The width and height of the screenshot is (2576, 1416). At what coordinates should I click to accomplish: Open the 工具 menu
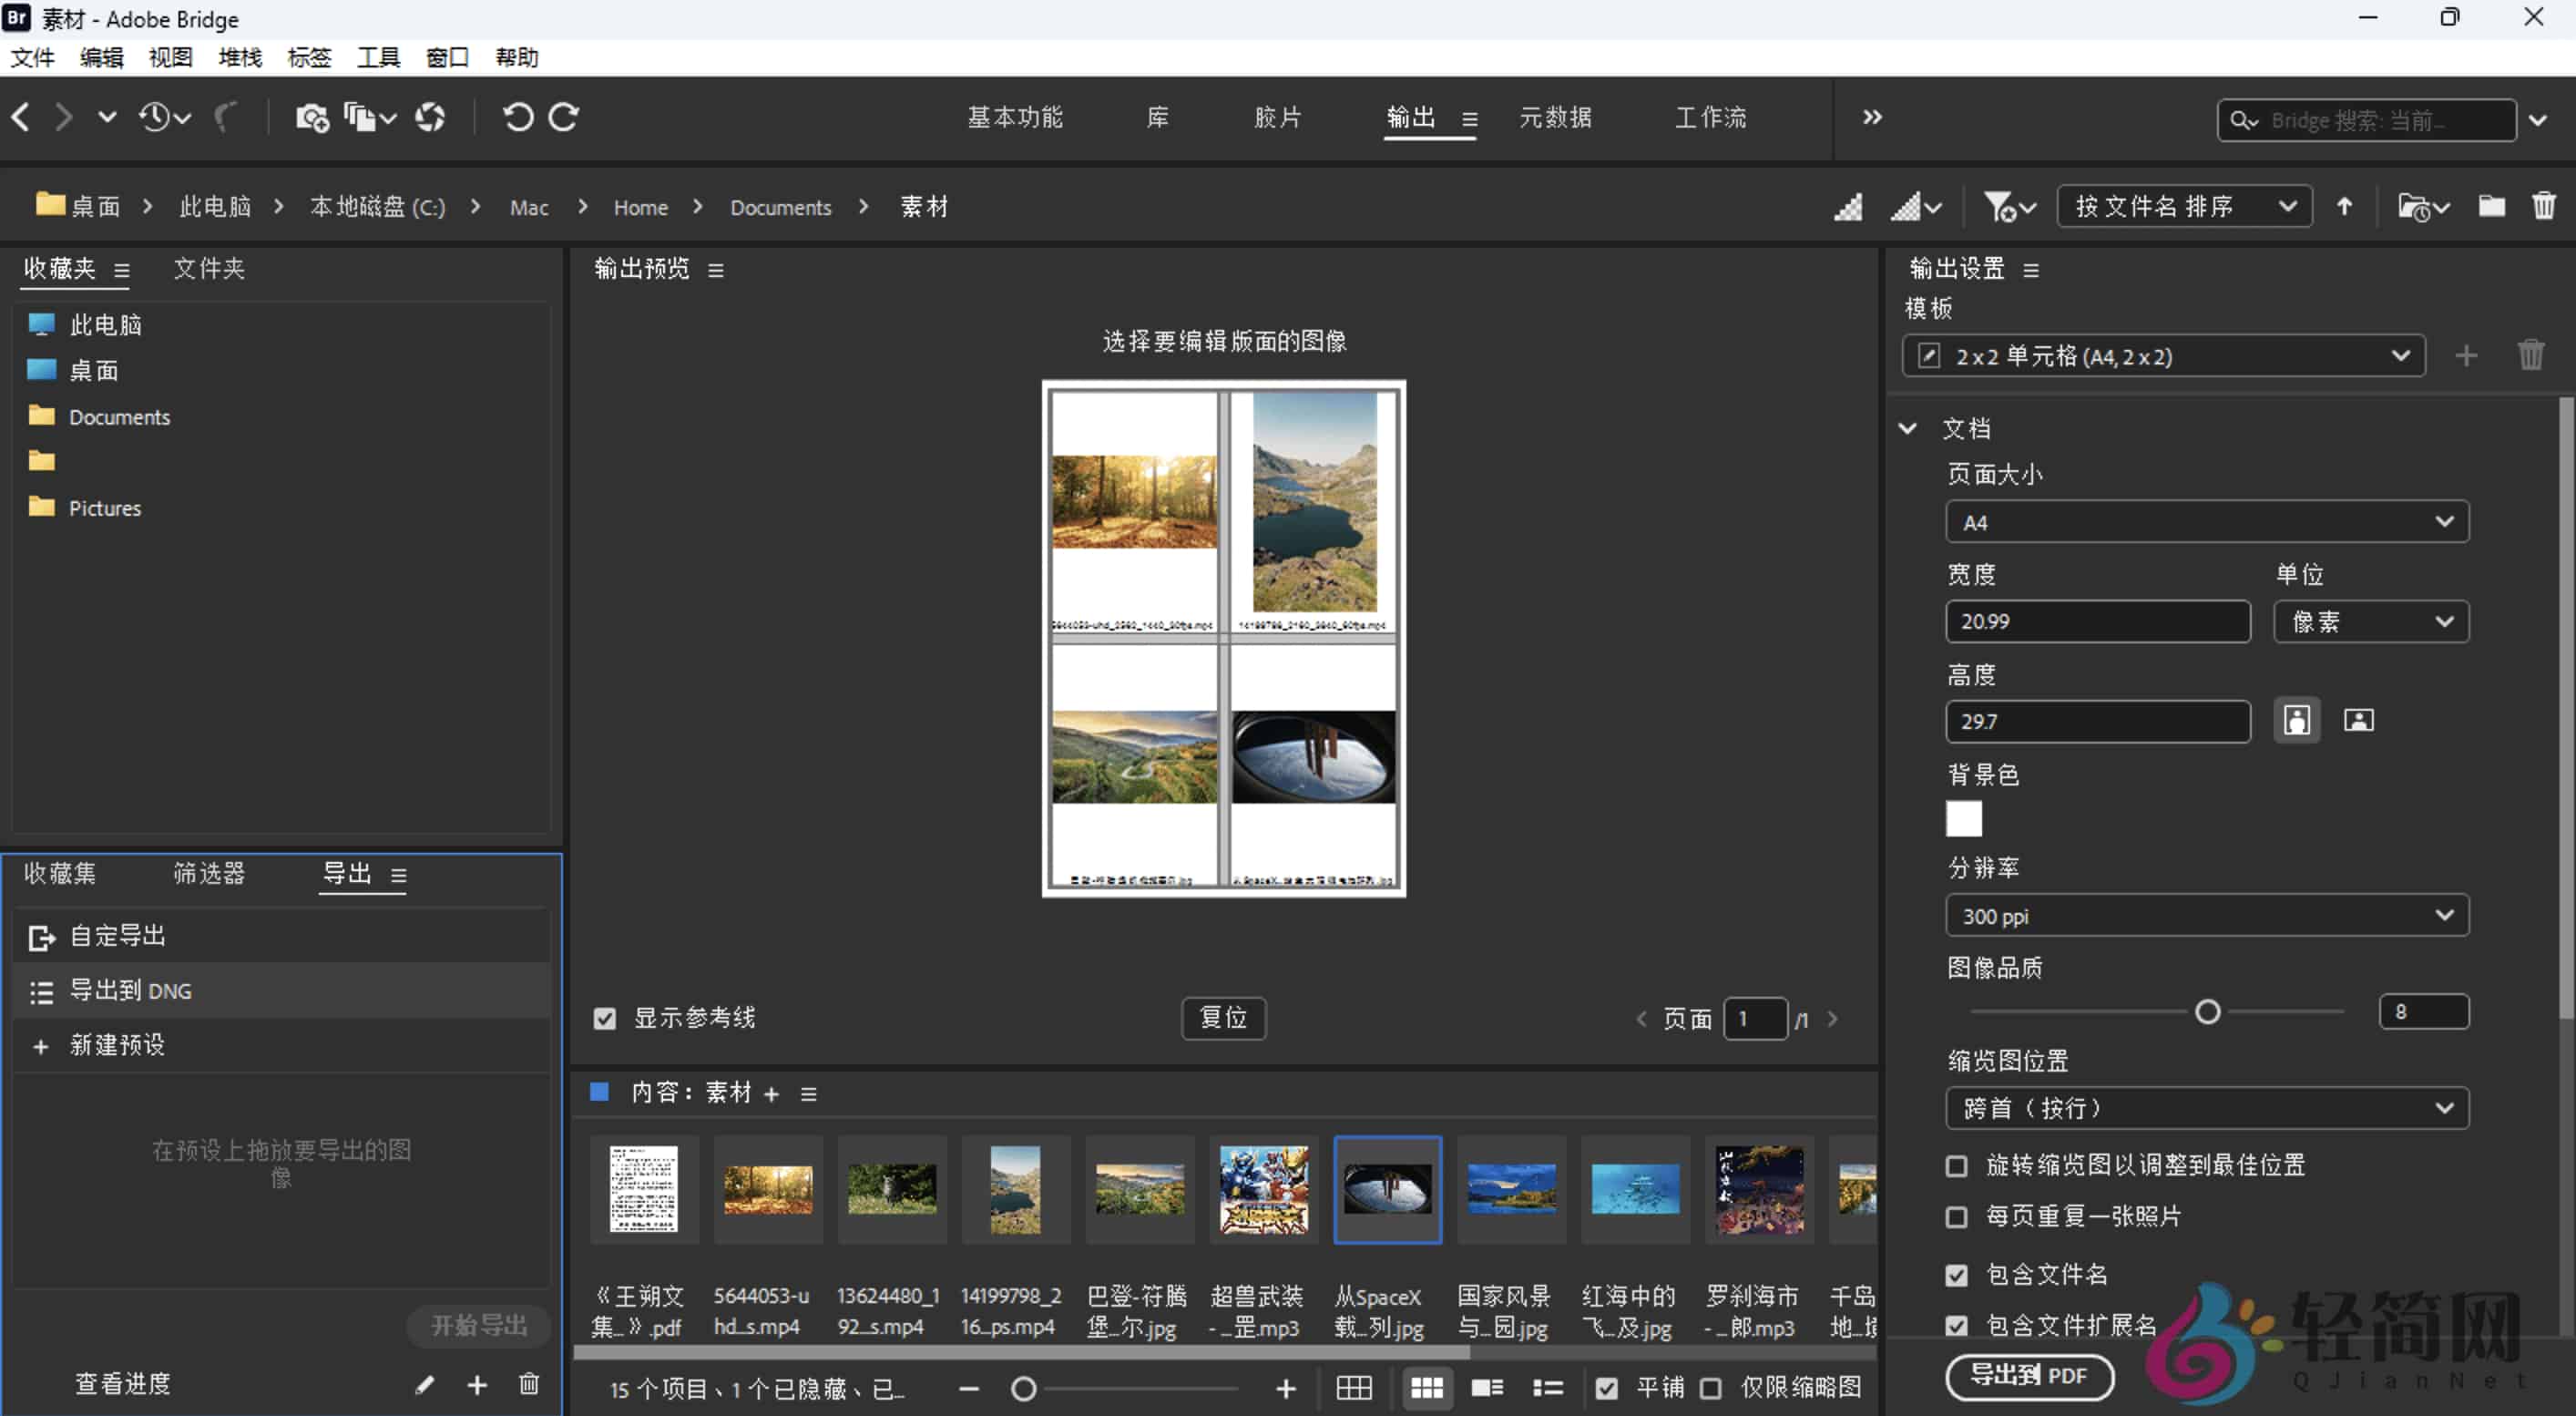tap(378, 57)
